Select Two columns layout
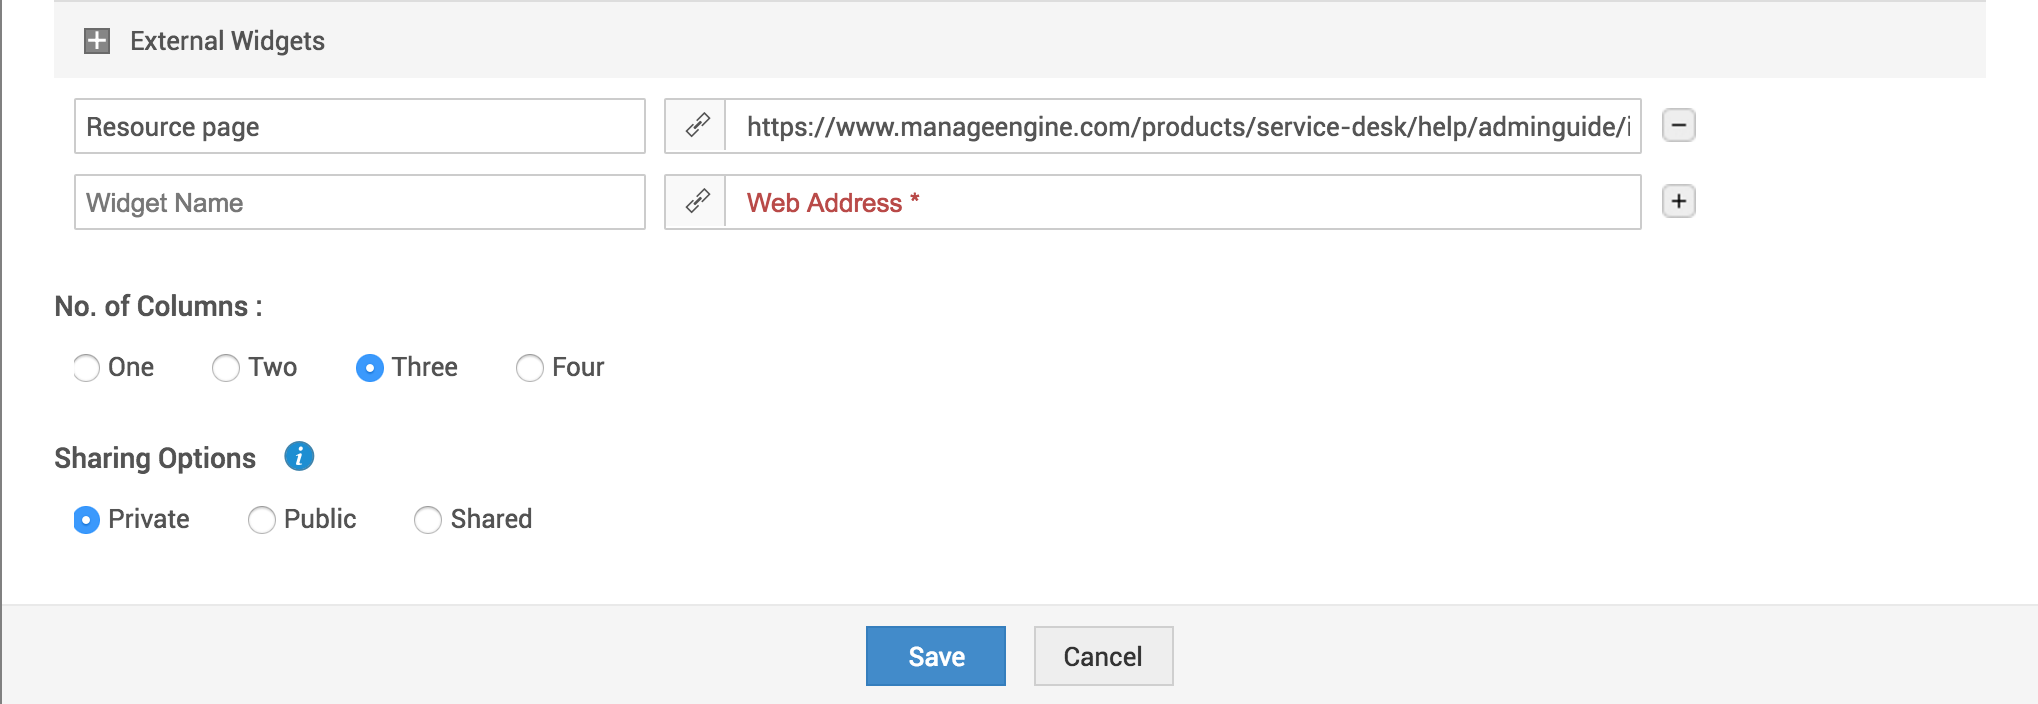The height and width of the screenshot is (704, 2038). (x=226, y=368)
